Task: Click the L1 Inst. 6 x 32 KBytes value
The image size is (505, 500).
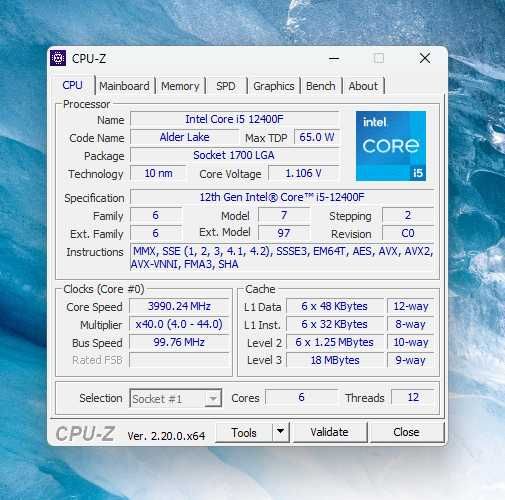Action: click(335, 324)
